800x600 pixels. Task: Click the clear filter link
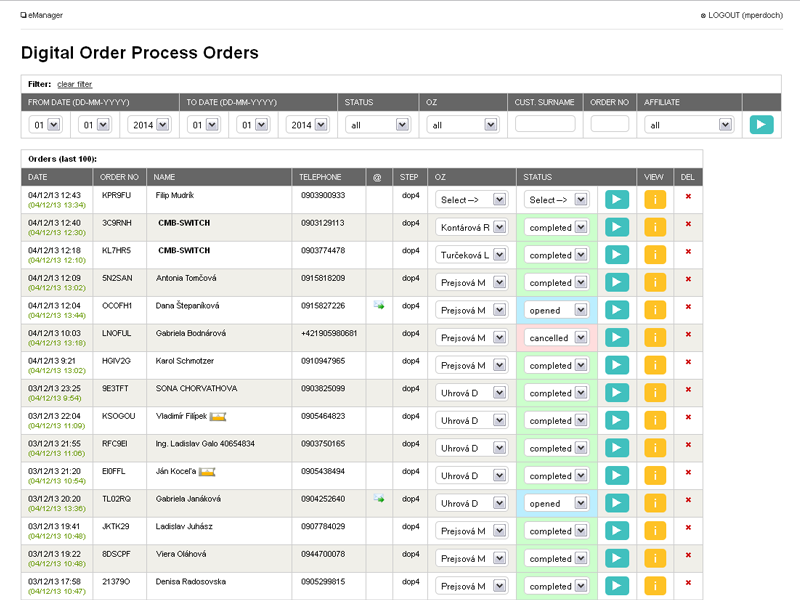pos(74,84)
